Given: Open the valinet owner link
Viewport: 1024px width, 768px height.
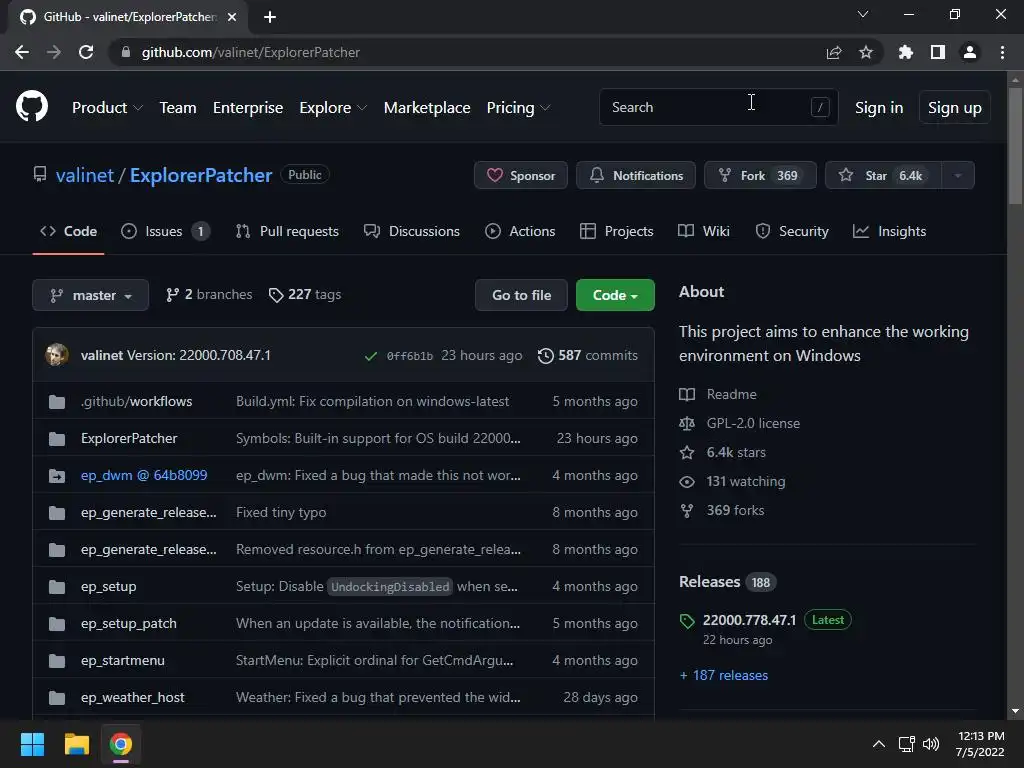Looking at the screenshot, I should (85, 175).
